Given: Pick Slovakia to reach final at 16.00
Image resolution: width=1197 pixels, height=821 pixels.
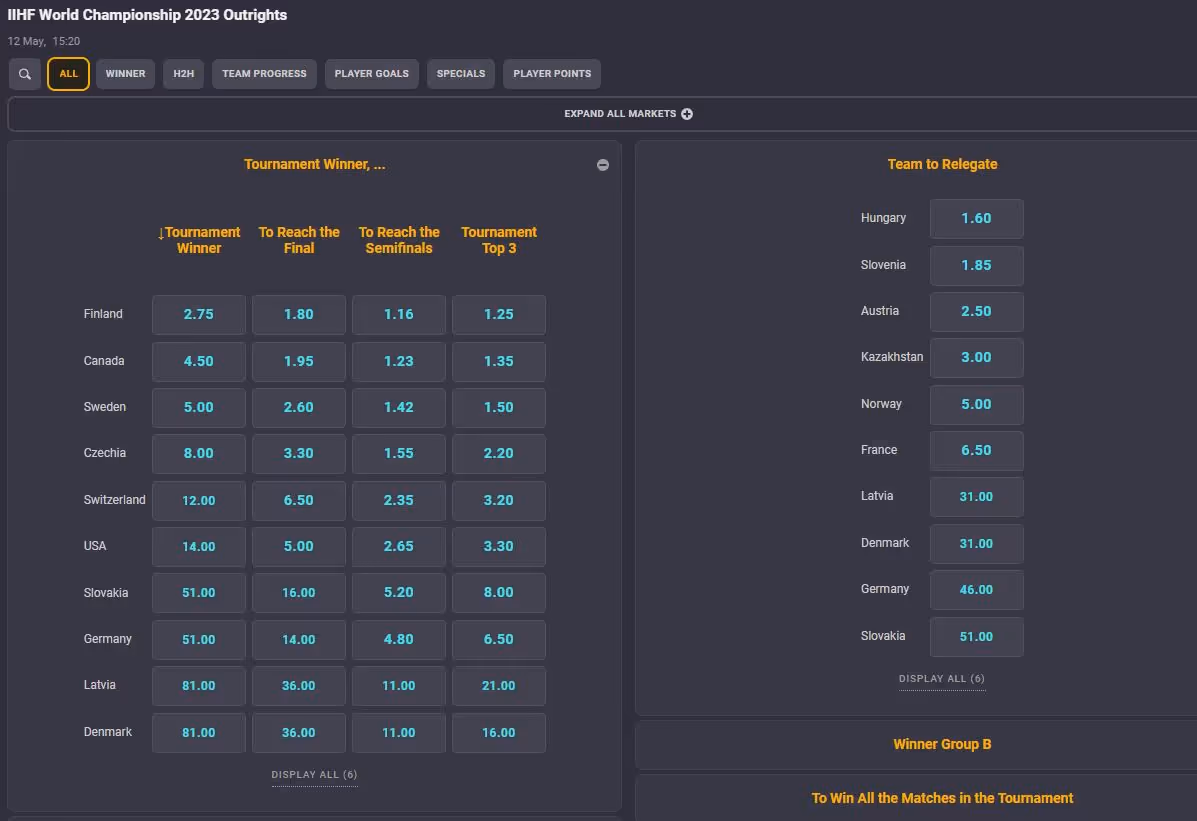Looking at the screenshot, I should click(x=298, y=593).
